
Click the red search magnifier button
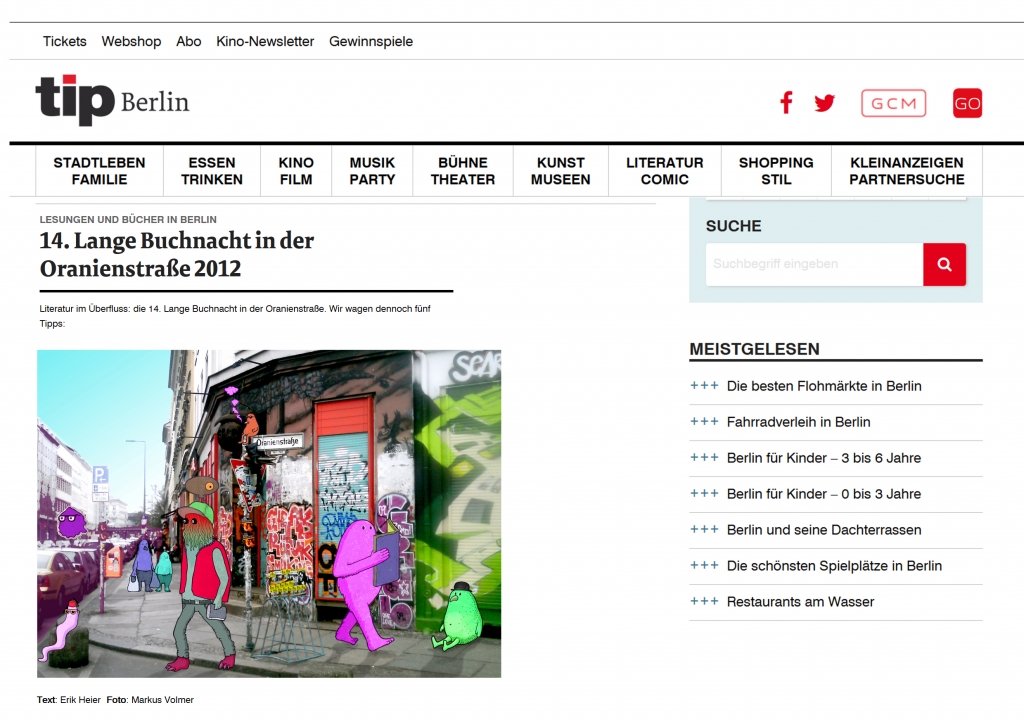click(944, 265)
